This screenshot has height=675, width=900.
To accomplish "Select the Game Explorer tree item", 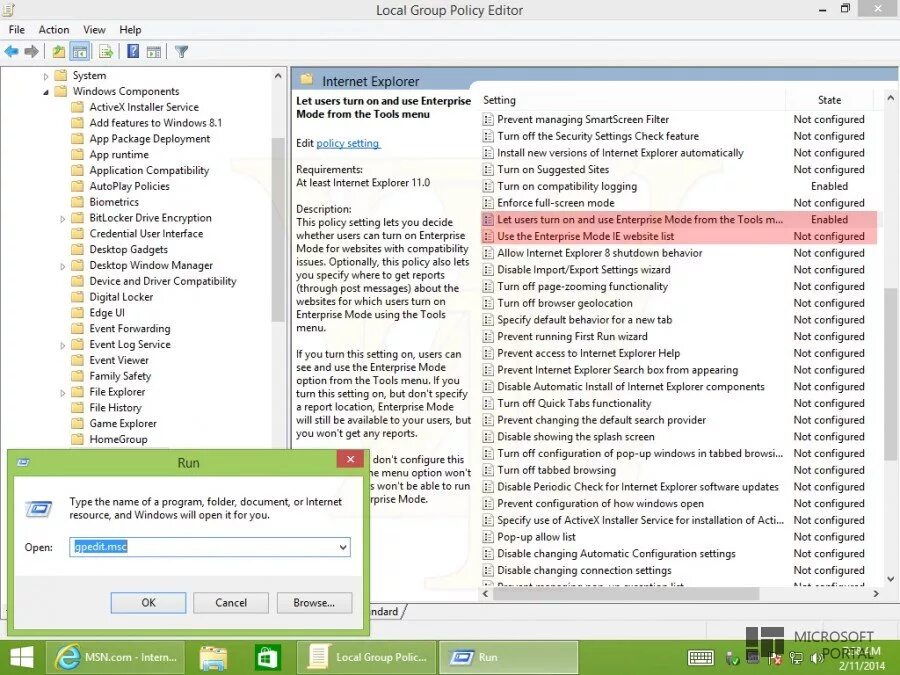I will pyautogui.click(x=123, y=424).
